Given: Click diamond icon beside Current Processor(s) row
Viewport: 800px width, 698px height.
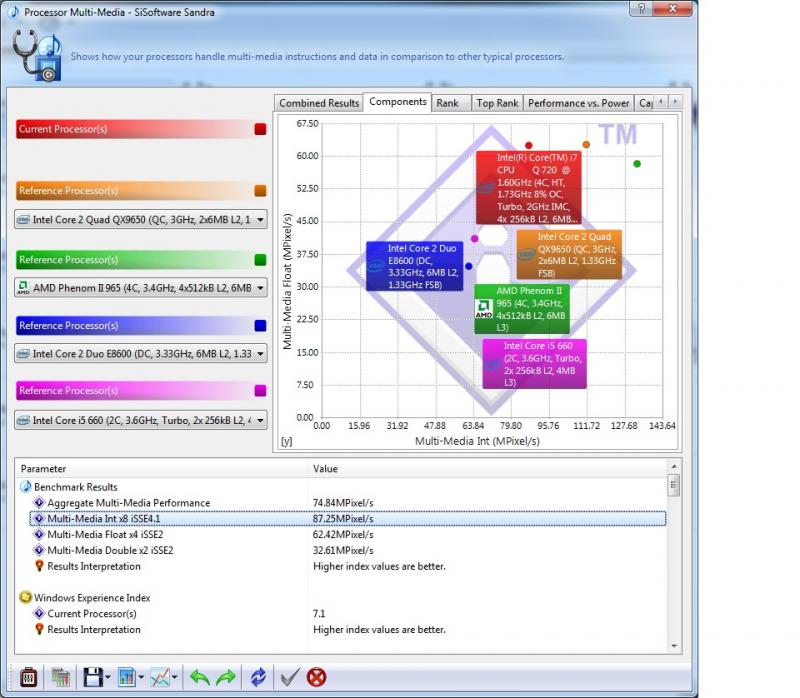Looking at the screenshot, I should [39, 613].
